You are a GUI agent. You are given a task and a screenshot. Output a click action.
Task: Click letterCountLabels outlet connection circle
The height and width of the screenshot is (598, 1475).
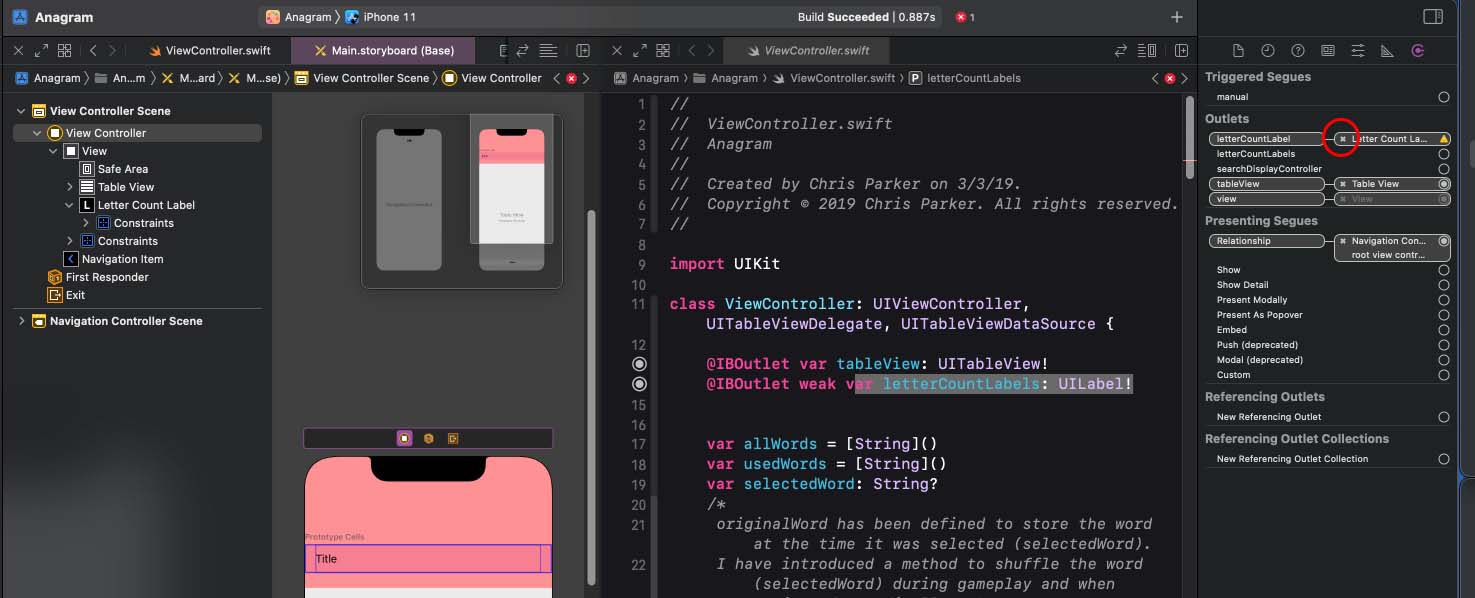1443,154
